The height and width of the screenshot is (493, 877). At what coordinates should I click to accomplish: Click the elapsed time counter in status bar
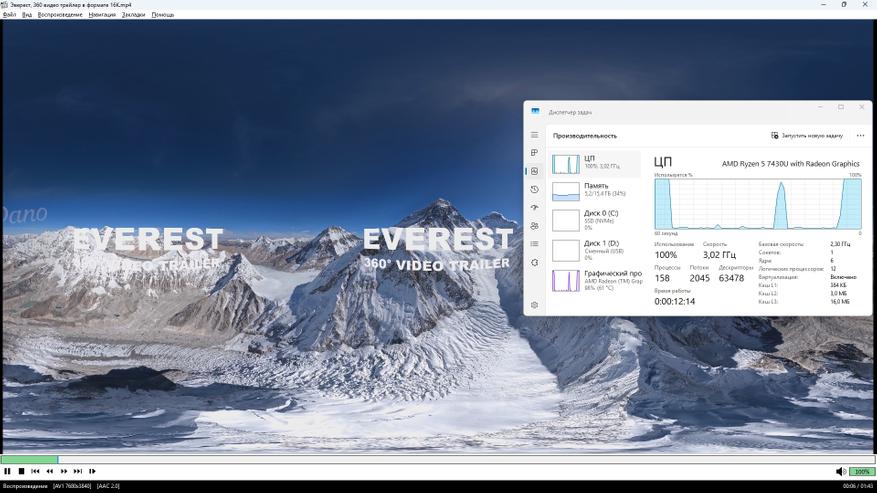(x=849, y=486)
